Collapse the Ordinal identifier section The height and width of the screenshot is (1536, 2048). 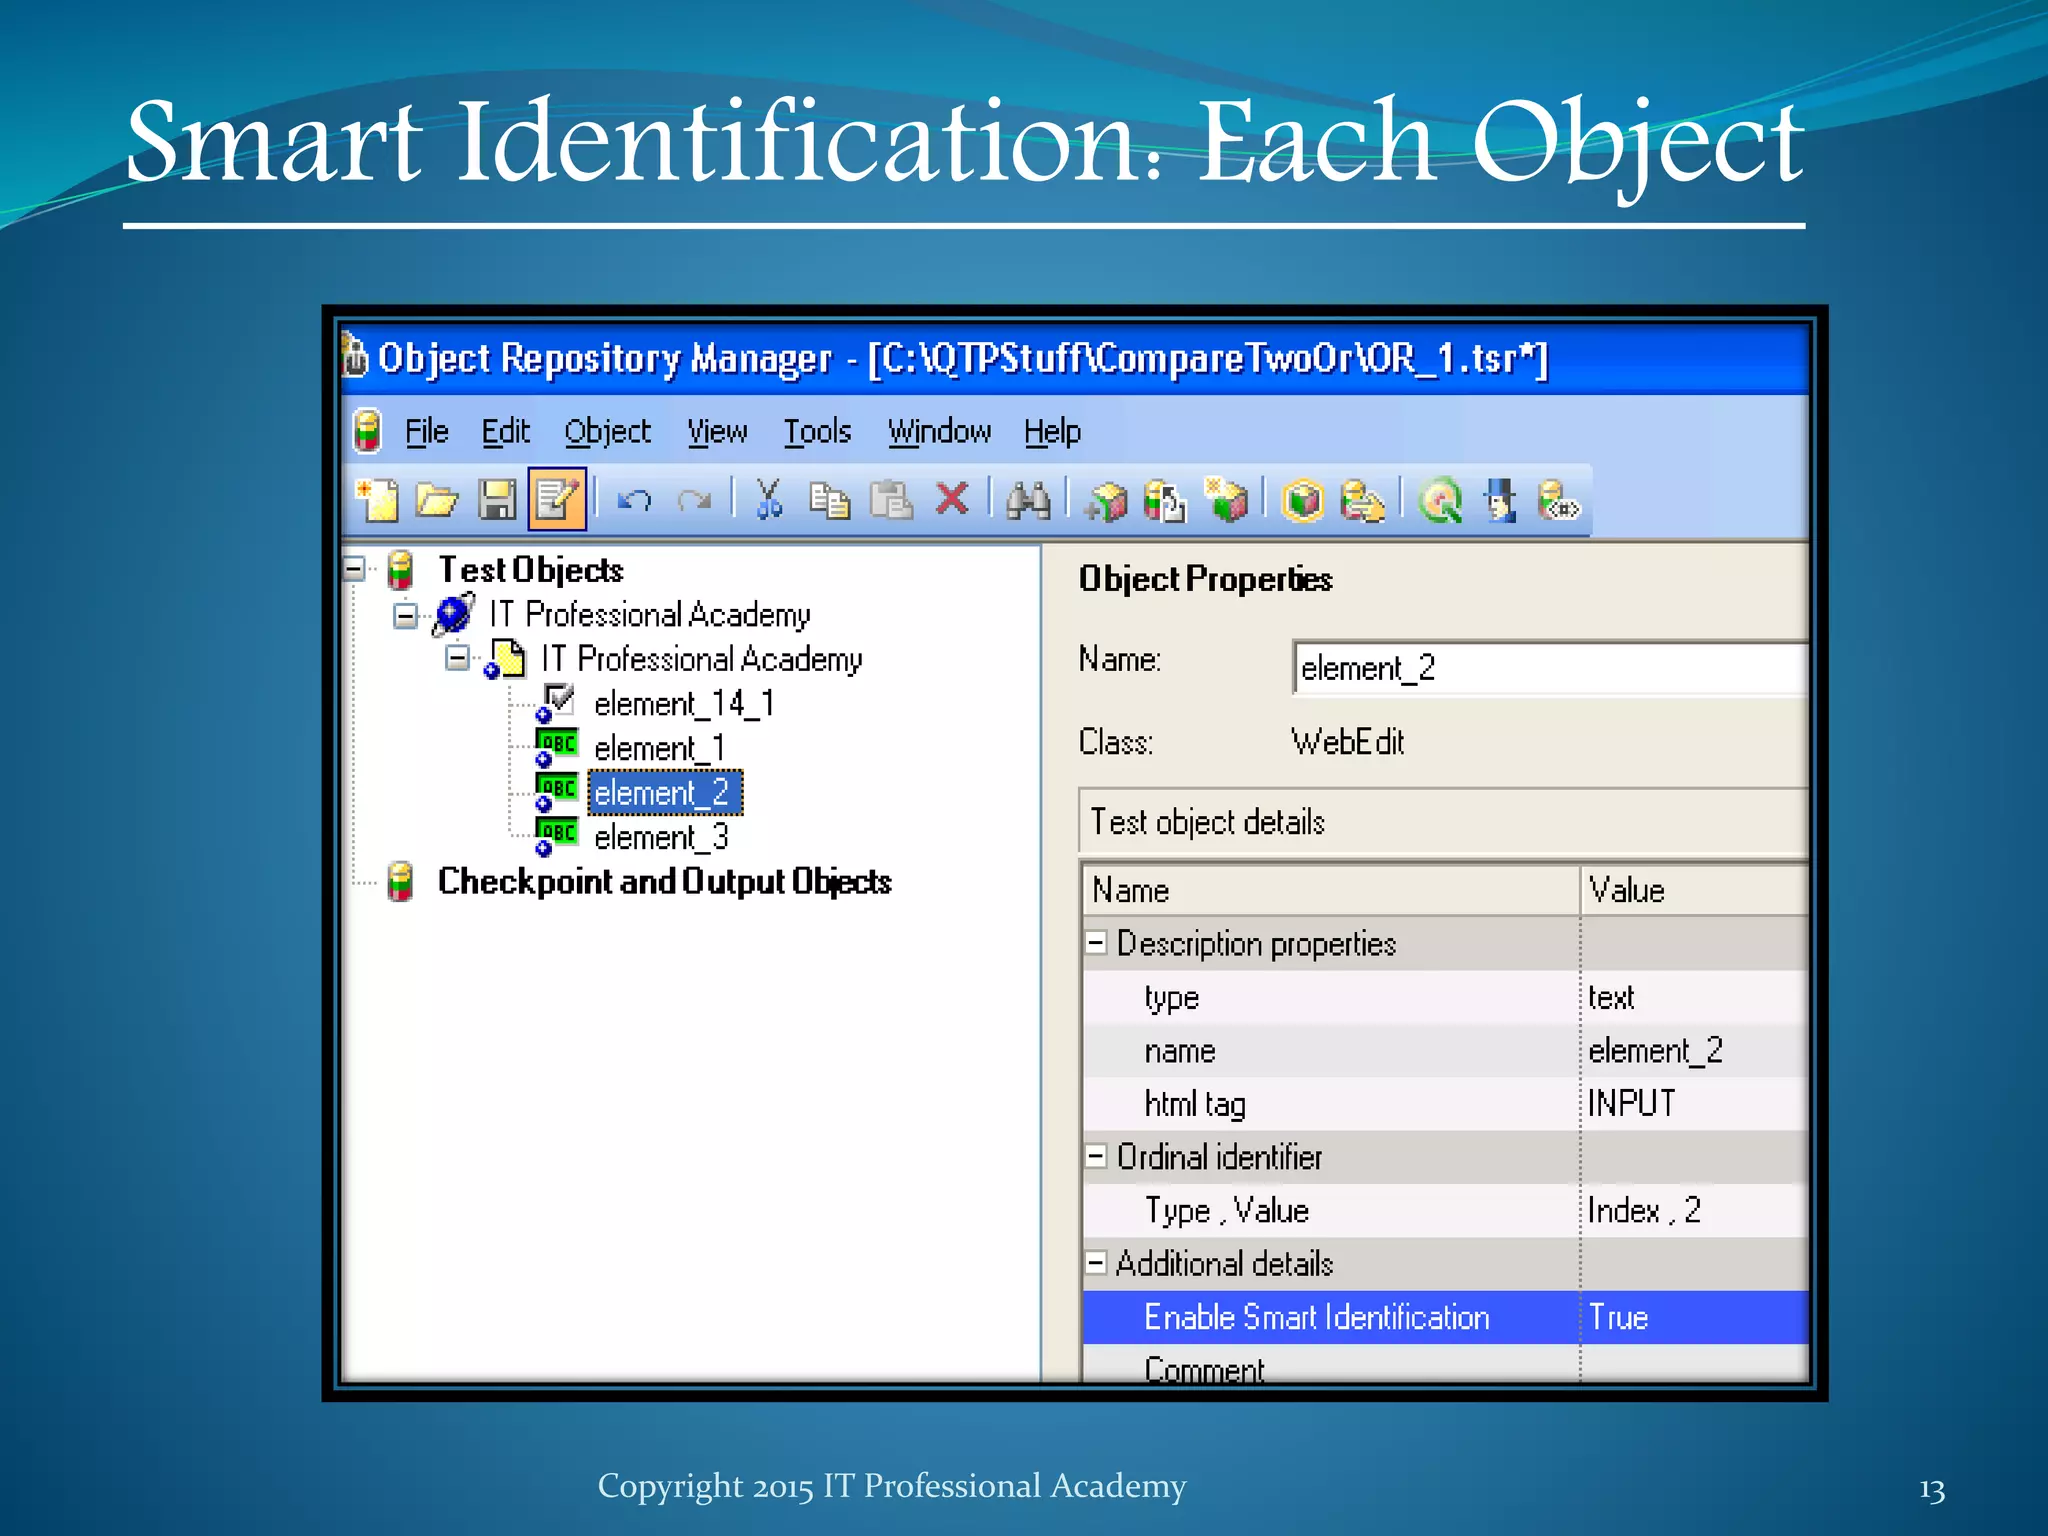click(x=1096, y=1156)
